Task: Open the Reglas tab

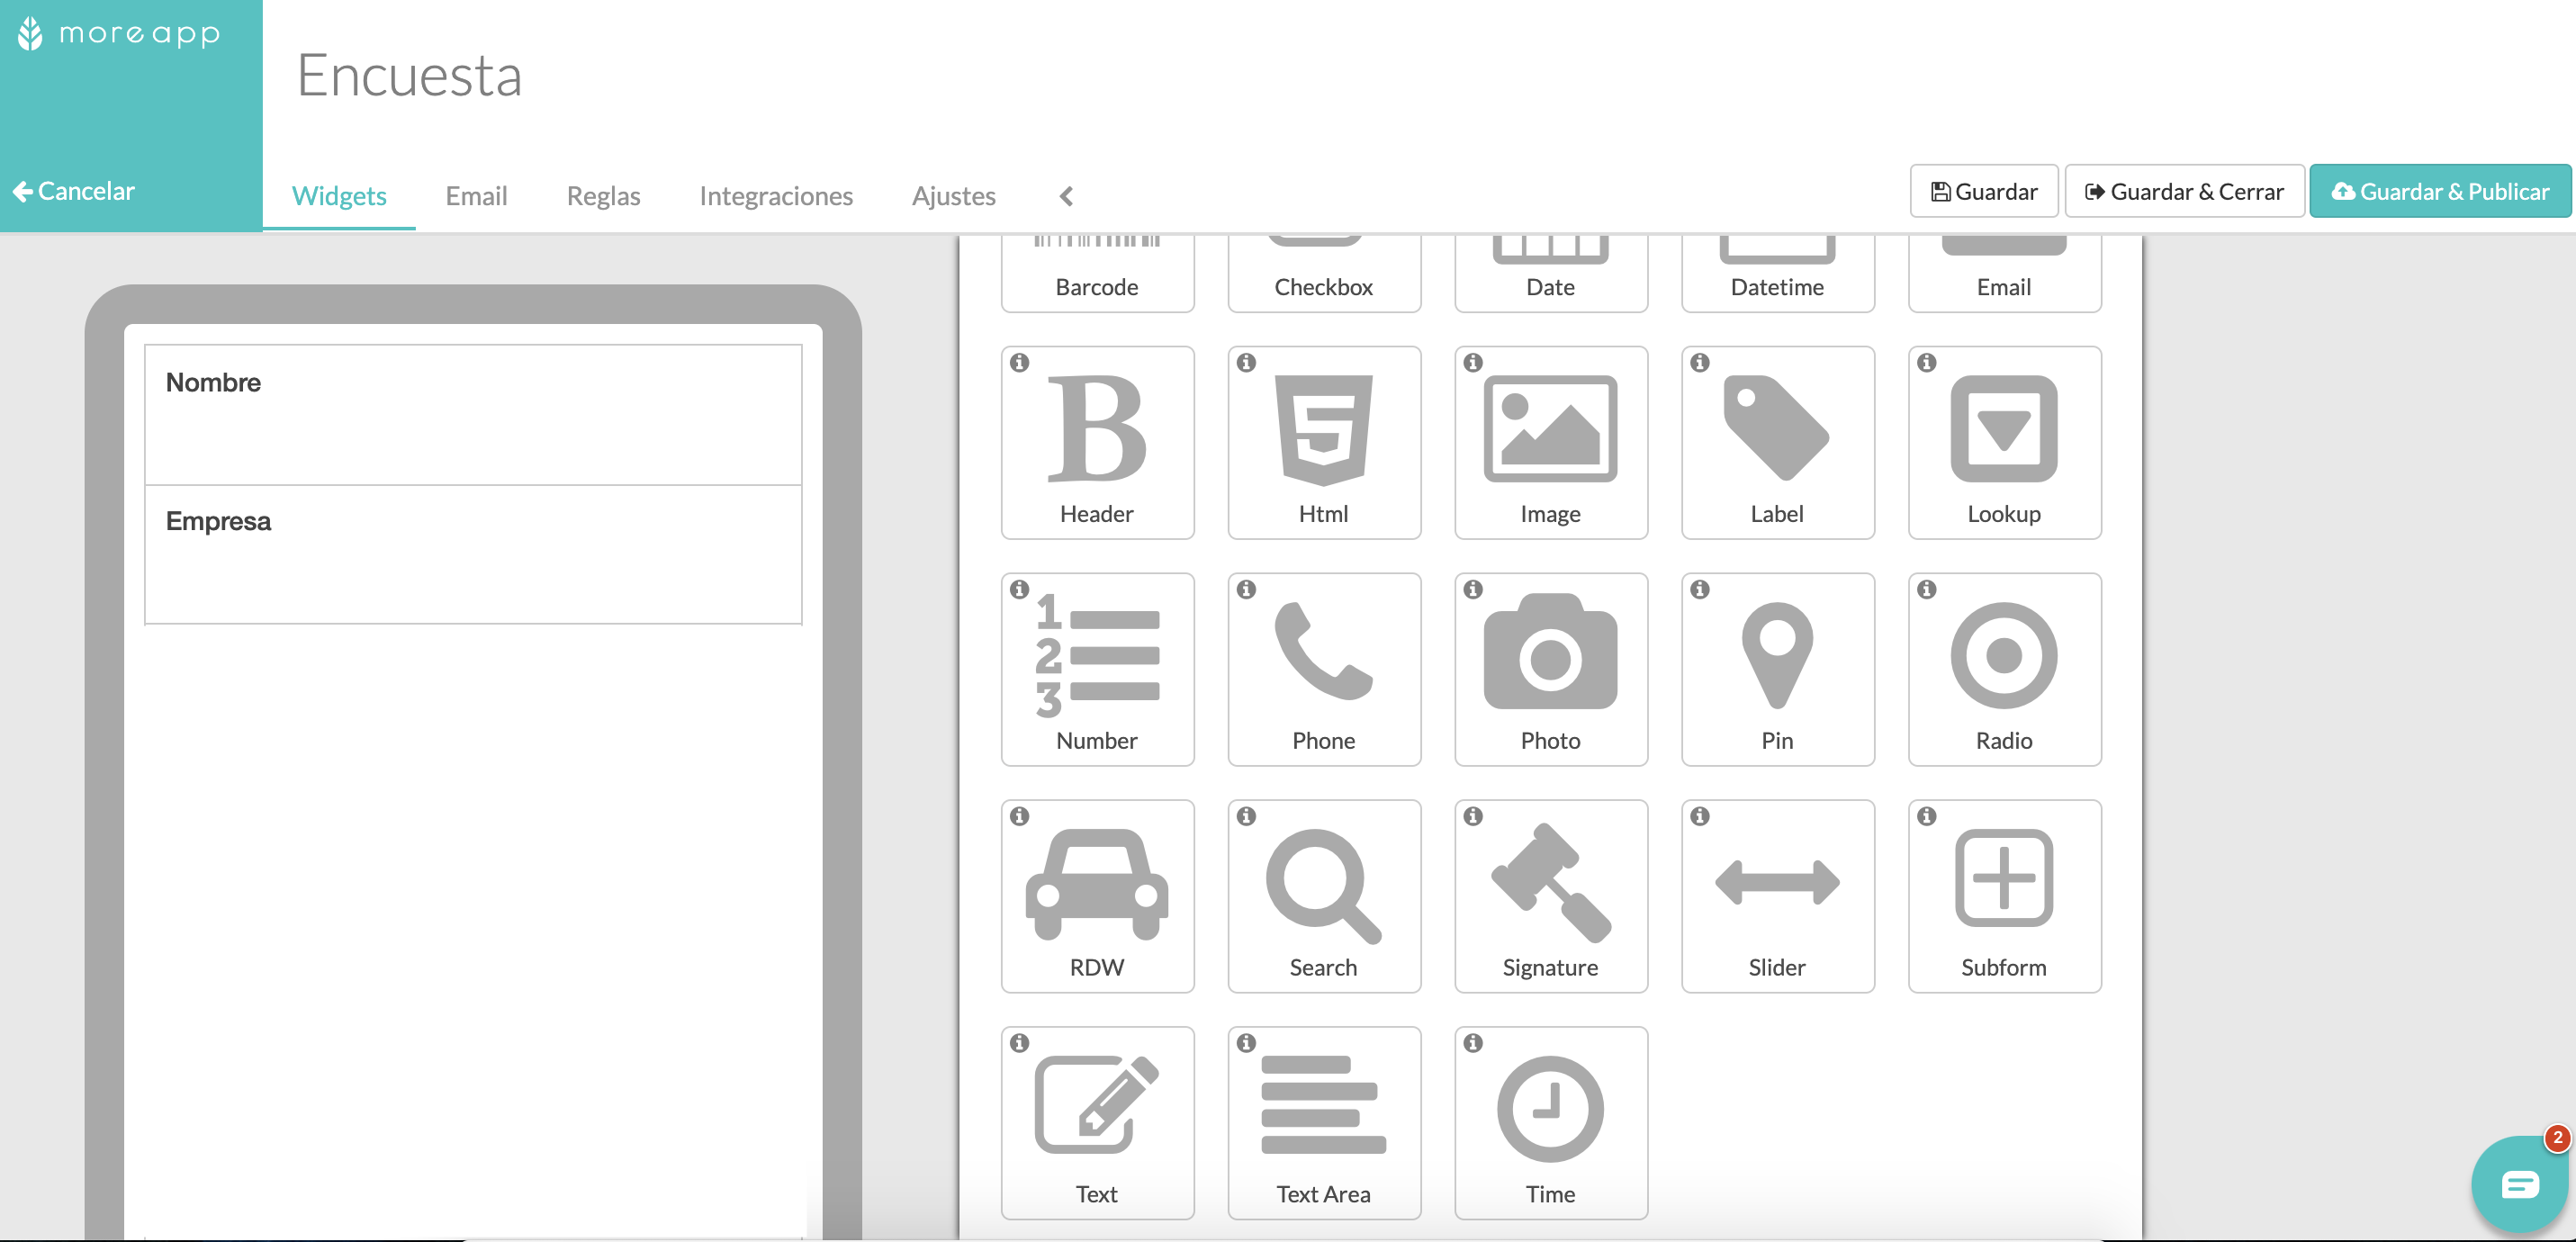Action: pyautogui.click(x=603, y=195)
